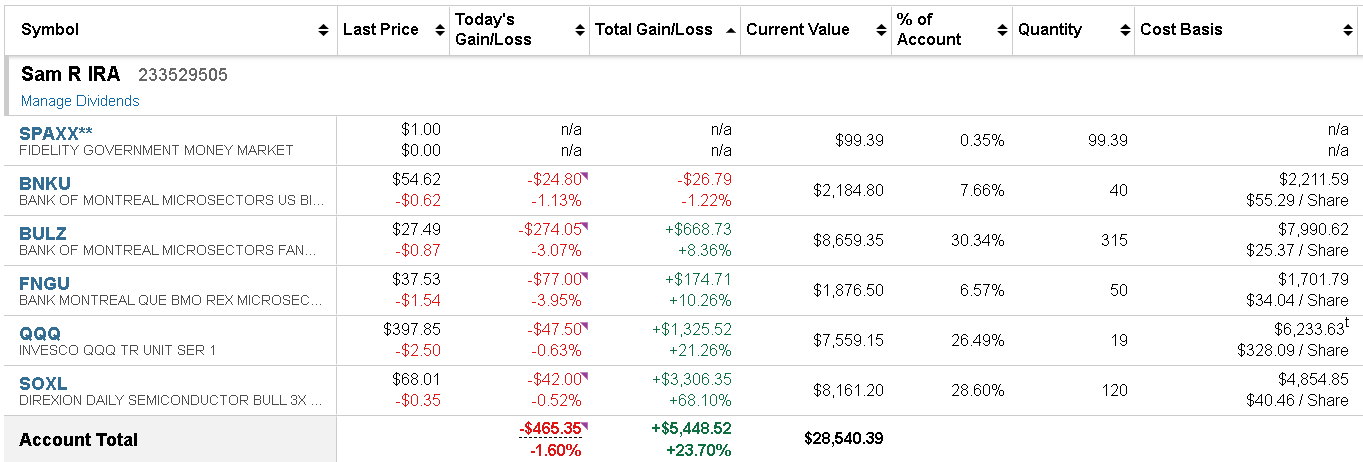Click % of Account column header
The width and height of the screenshot is (1363, 462).
(929, 30)
